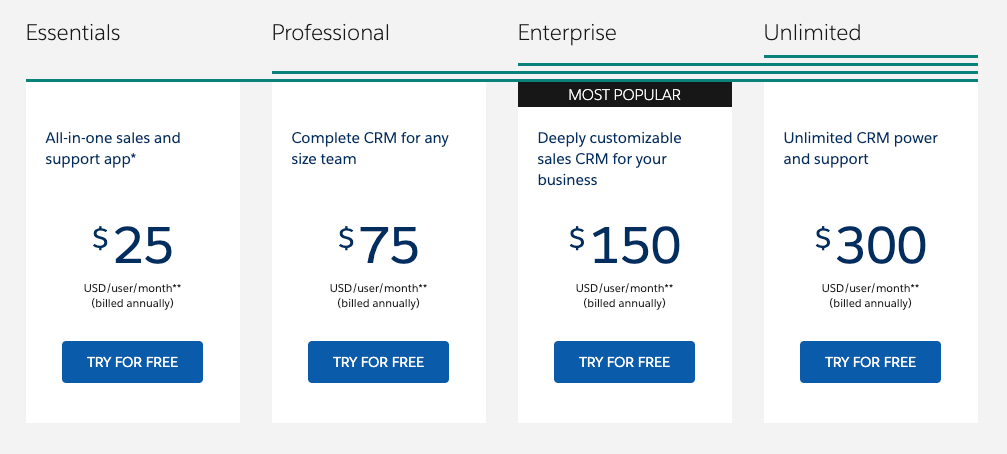Screen dimensions: 1007x454
Task: Click 'Deeply customizable sales CRM' description
Action: point(609,159)
